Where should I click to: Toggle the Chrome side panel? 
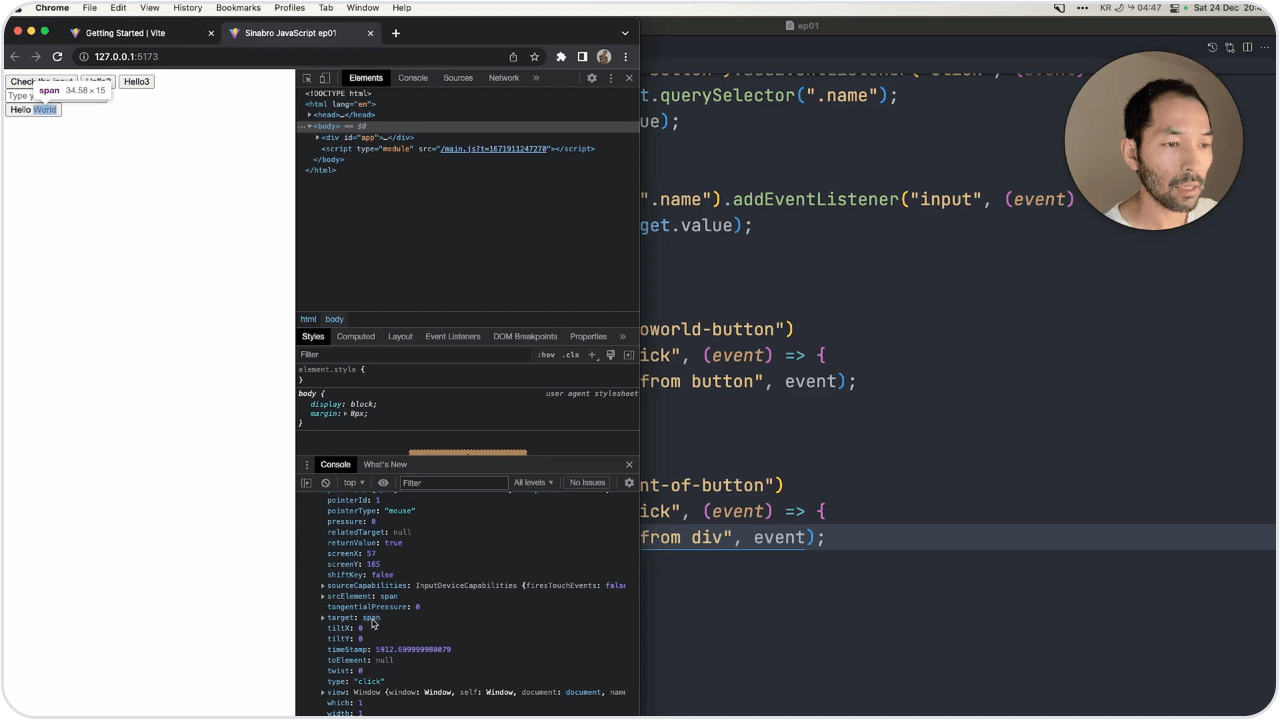pos(582,57)
